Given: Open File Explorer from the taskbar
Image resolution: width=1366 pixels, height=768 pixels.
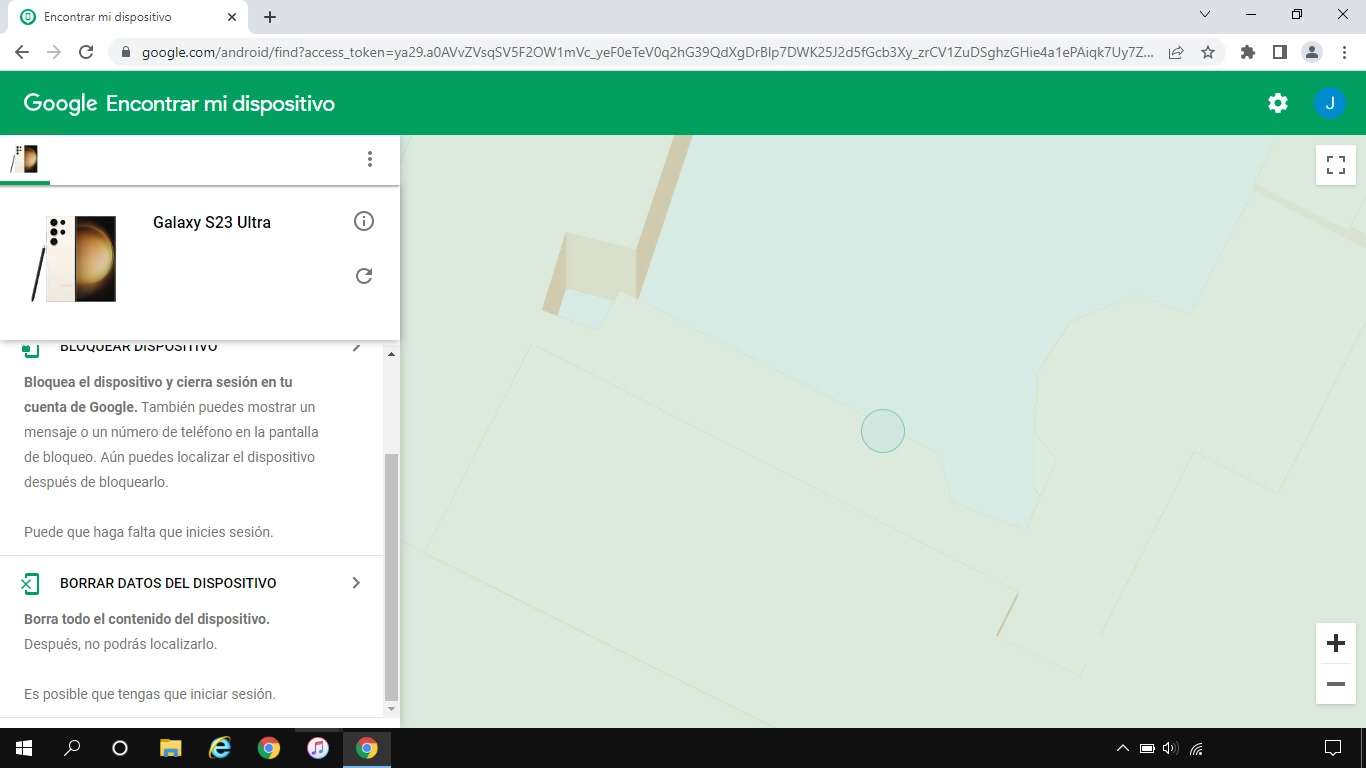Looking at the screenshot, I should point(171,748).
